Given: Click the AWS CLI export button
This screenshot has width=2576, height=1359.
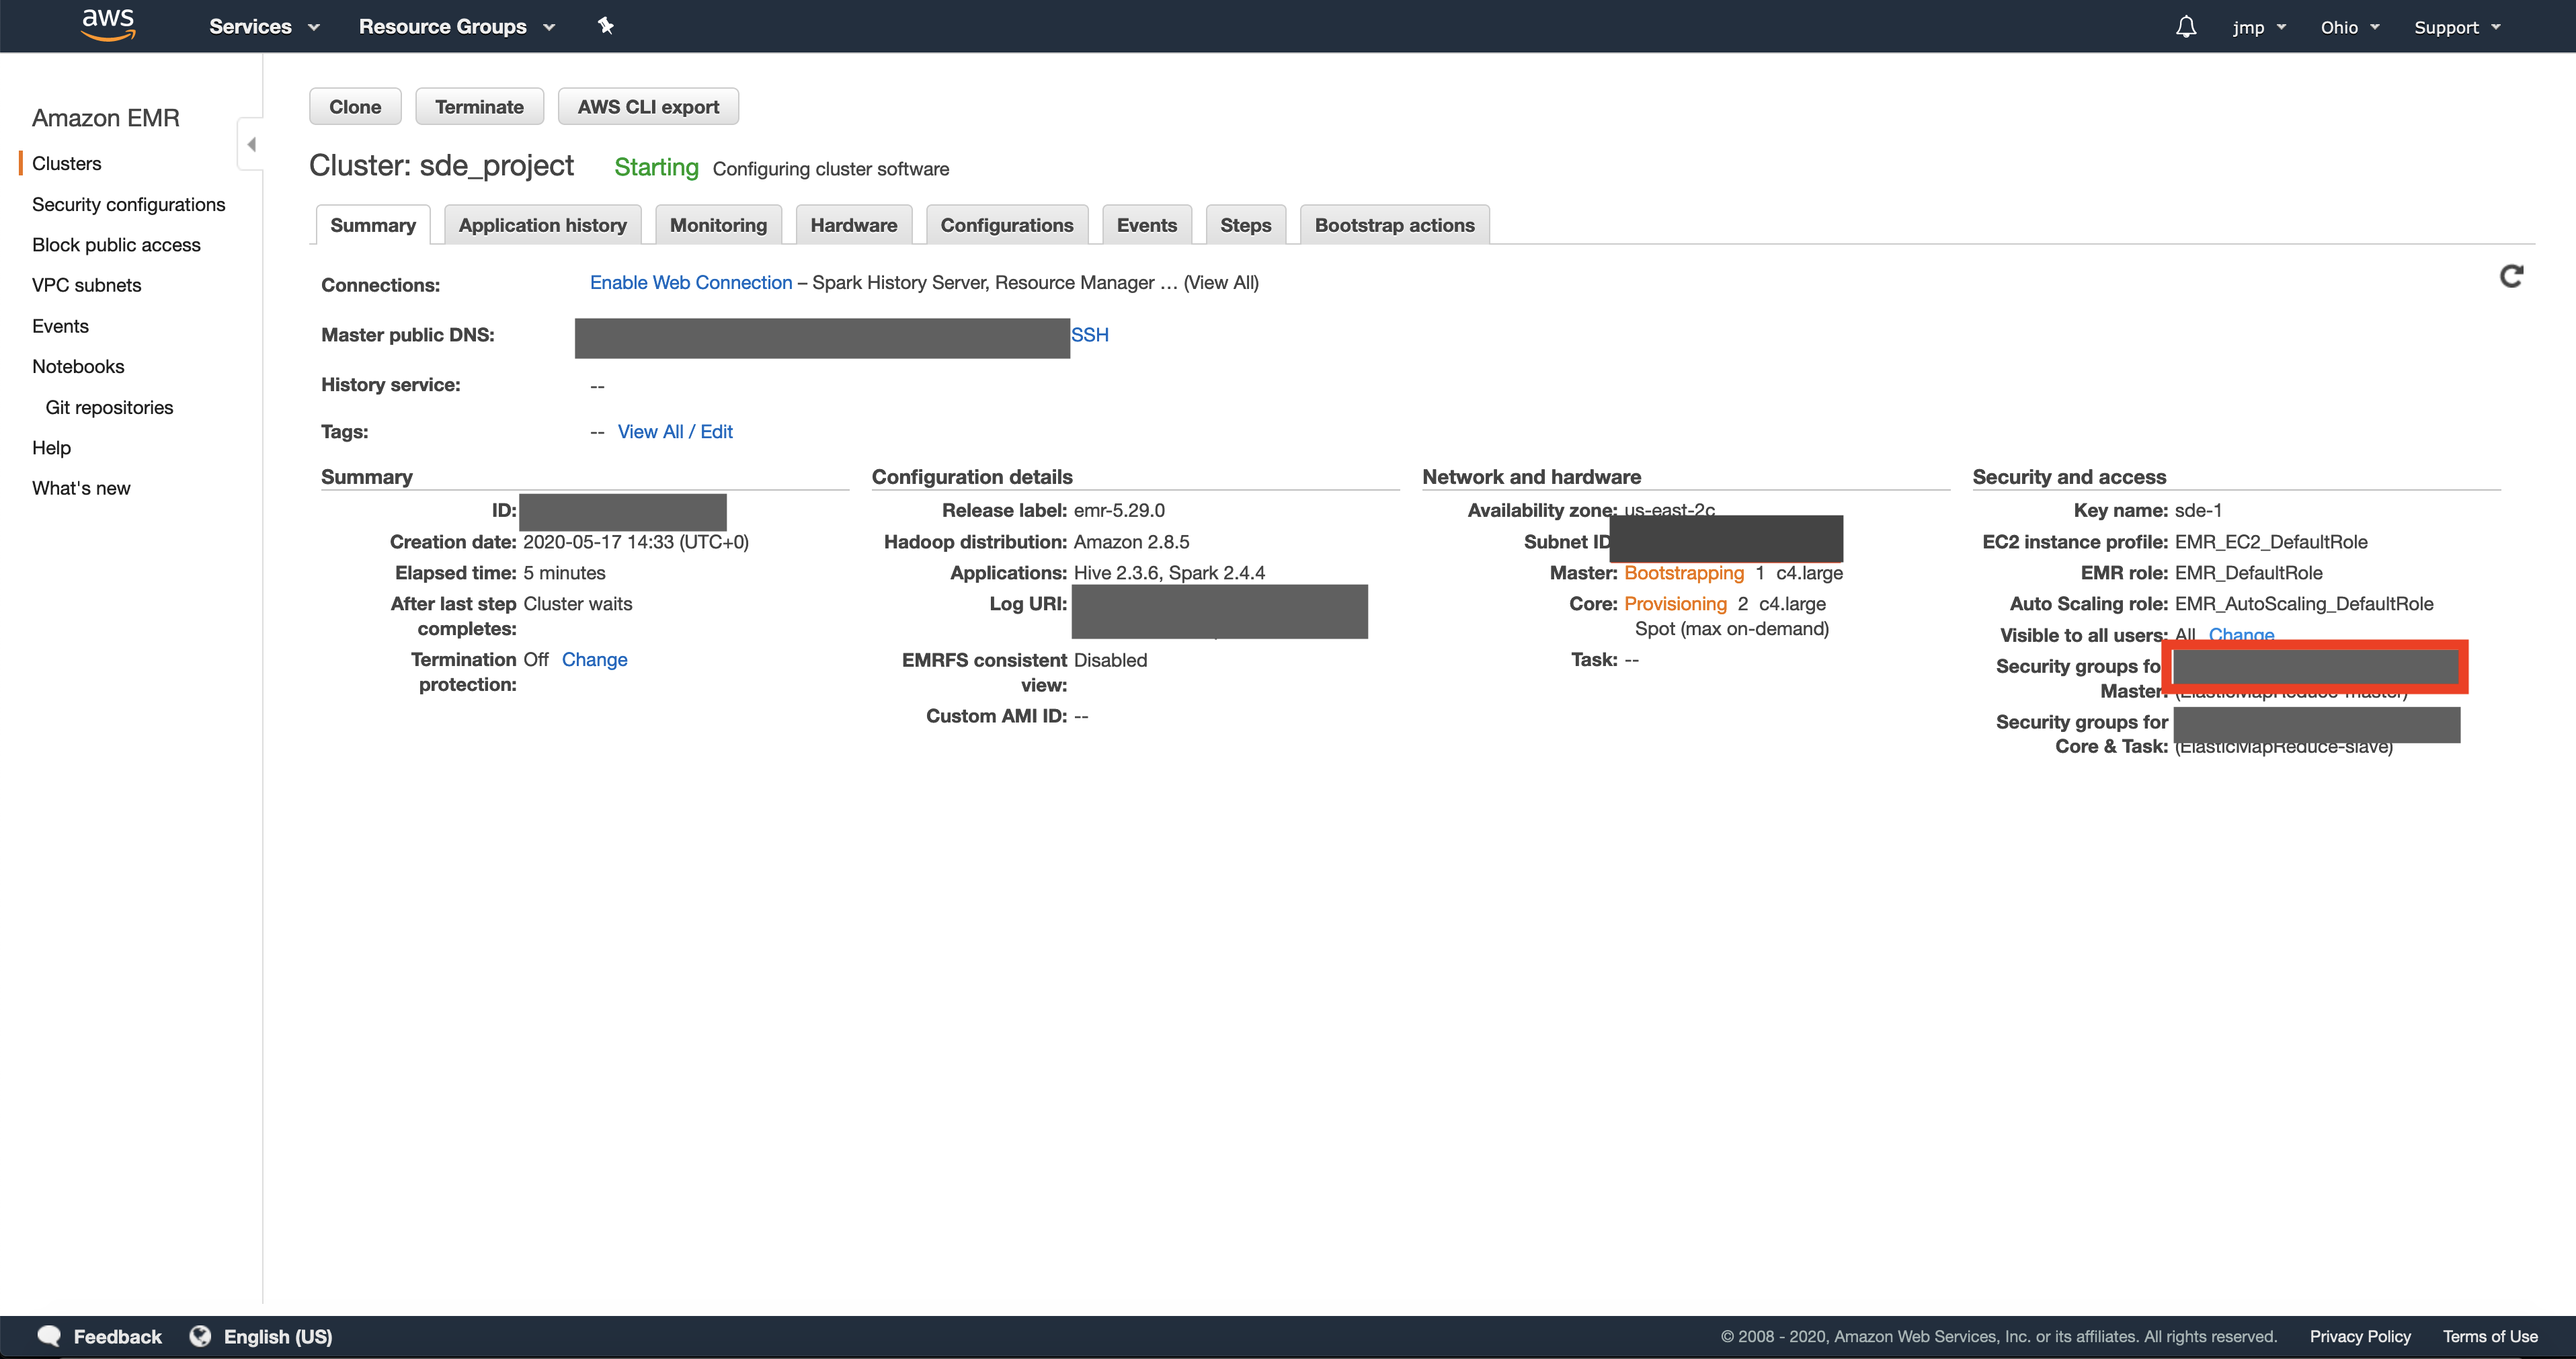Looking at the screenshot, I should 648,107.
